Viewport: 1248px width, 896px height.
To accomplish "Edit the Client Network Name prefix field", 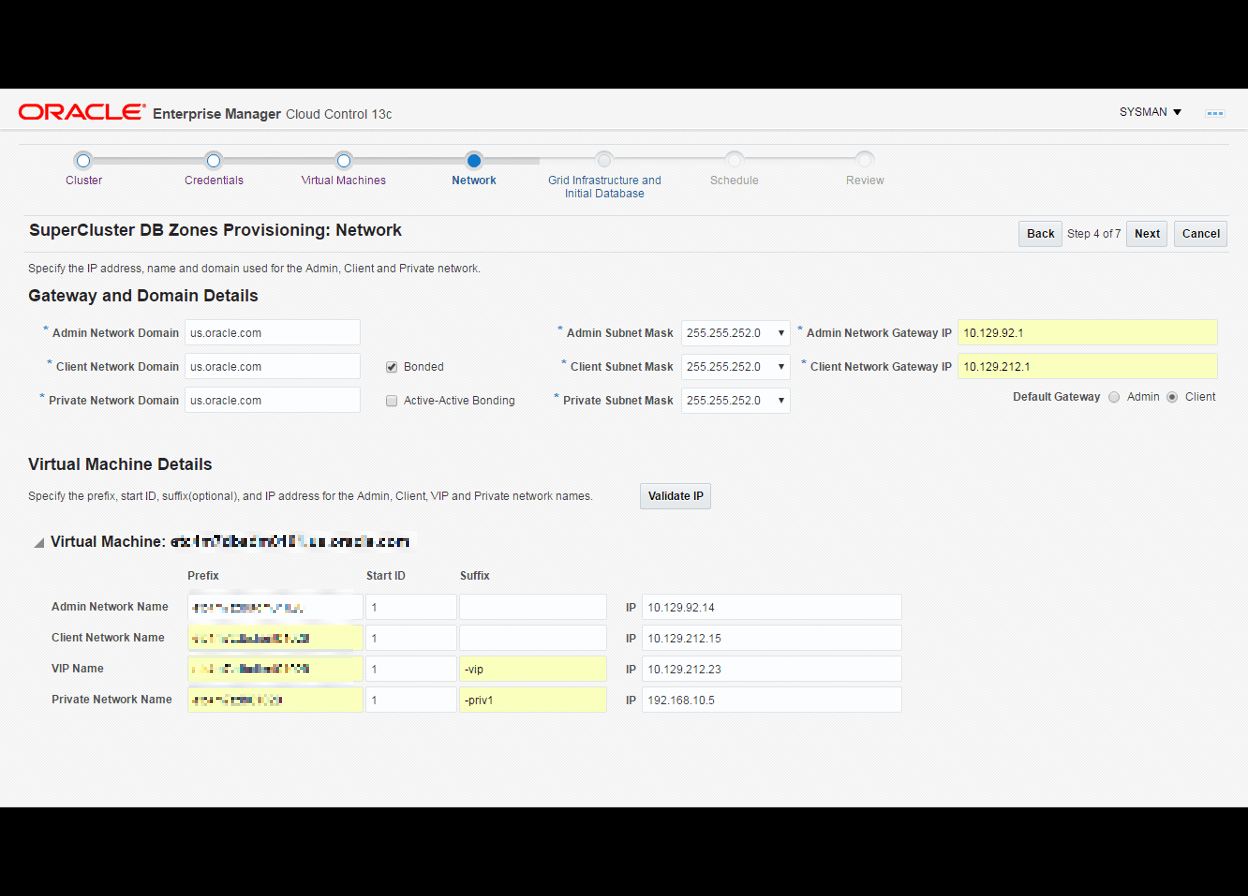I will pos(275,638).
